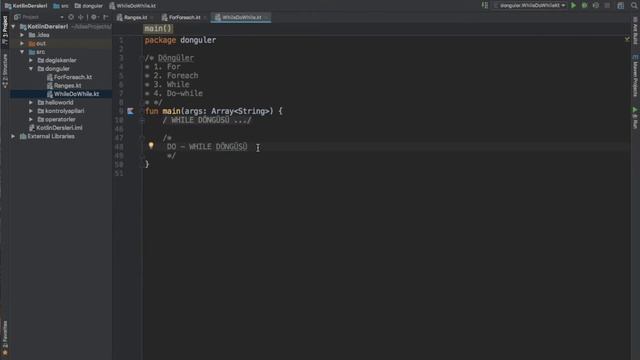
Task: Click scroll from source target icon in Project panel
Action: coord(71,17)
